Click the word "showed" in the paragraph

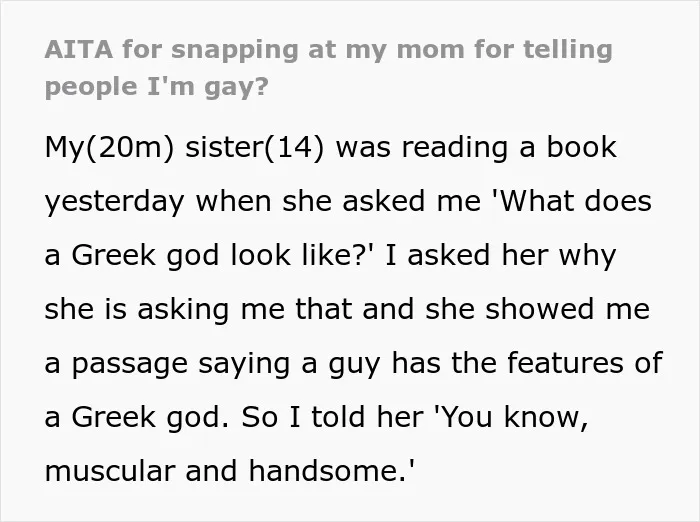click(539, 309)
